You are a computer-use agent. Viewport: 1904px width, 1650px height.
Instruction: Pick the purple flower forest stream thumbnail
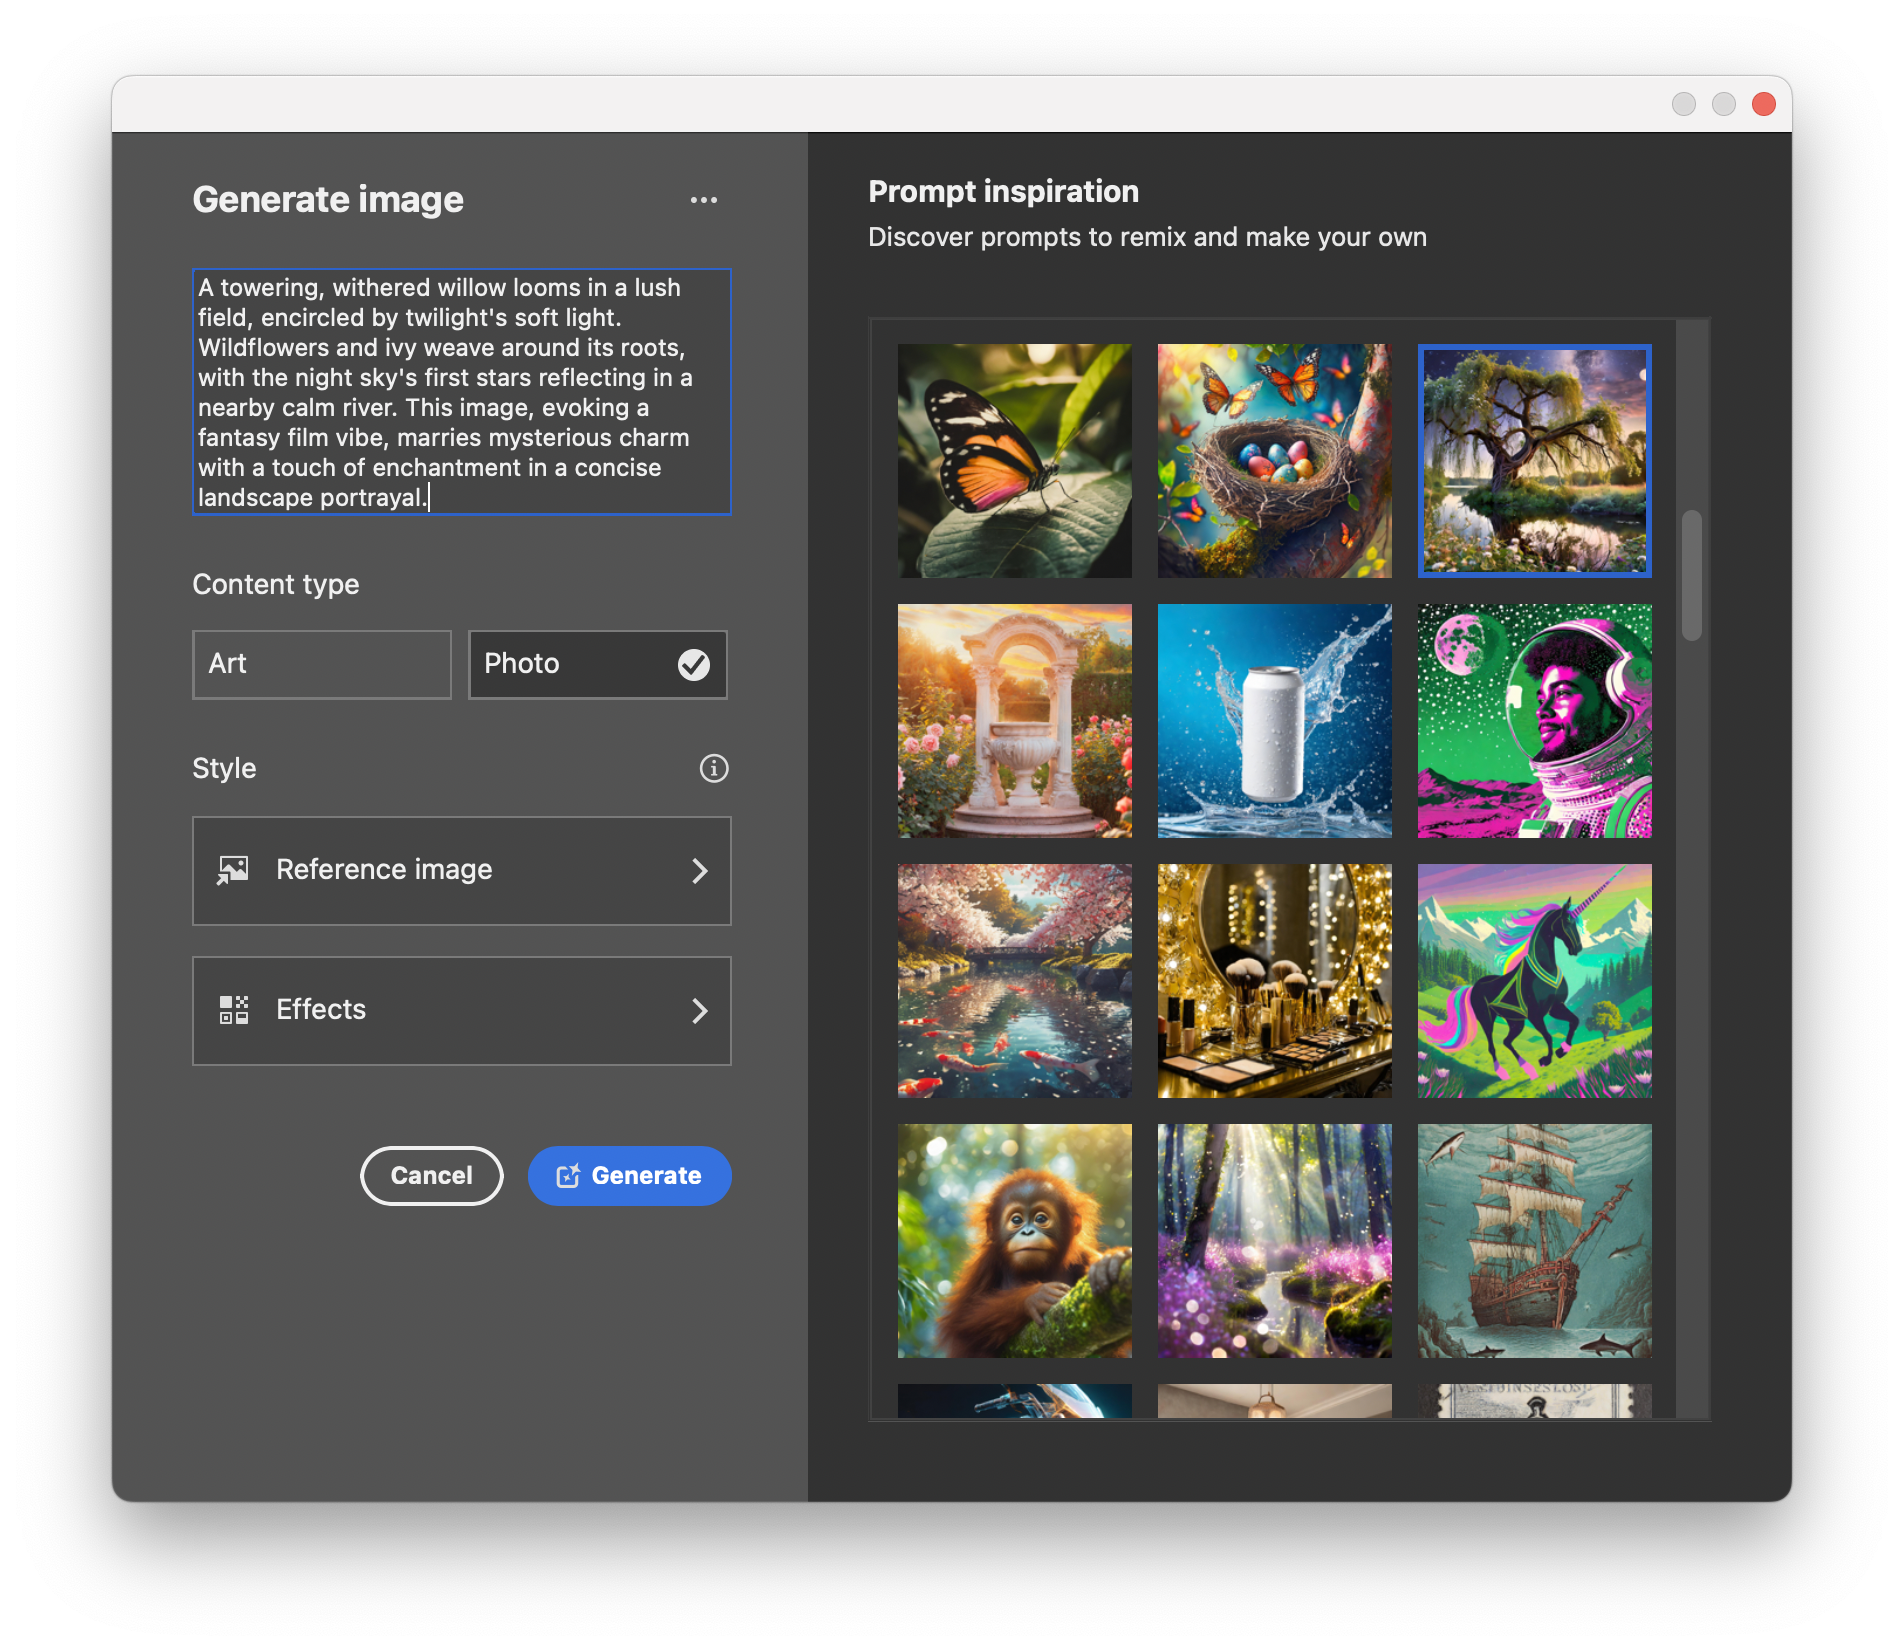1275,1241
